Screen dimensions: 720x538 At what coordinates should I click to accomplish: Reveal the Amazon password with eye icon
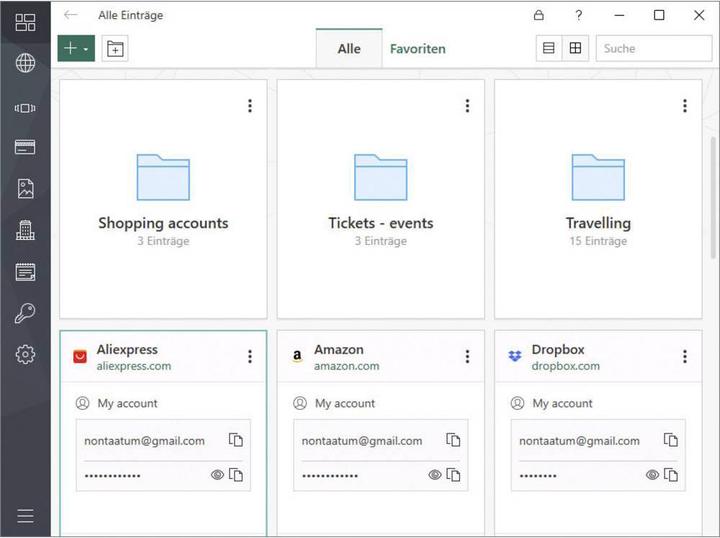[434, 475]
